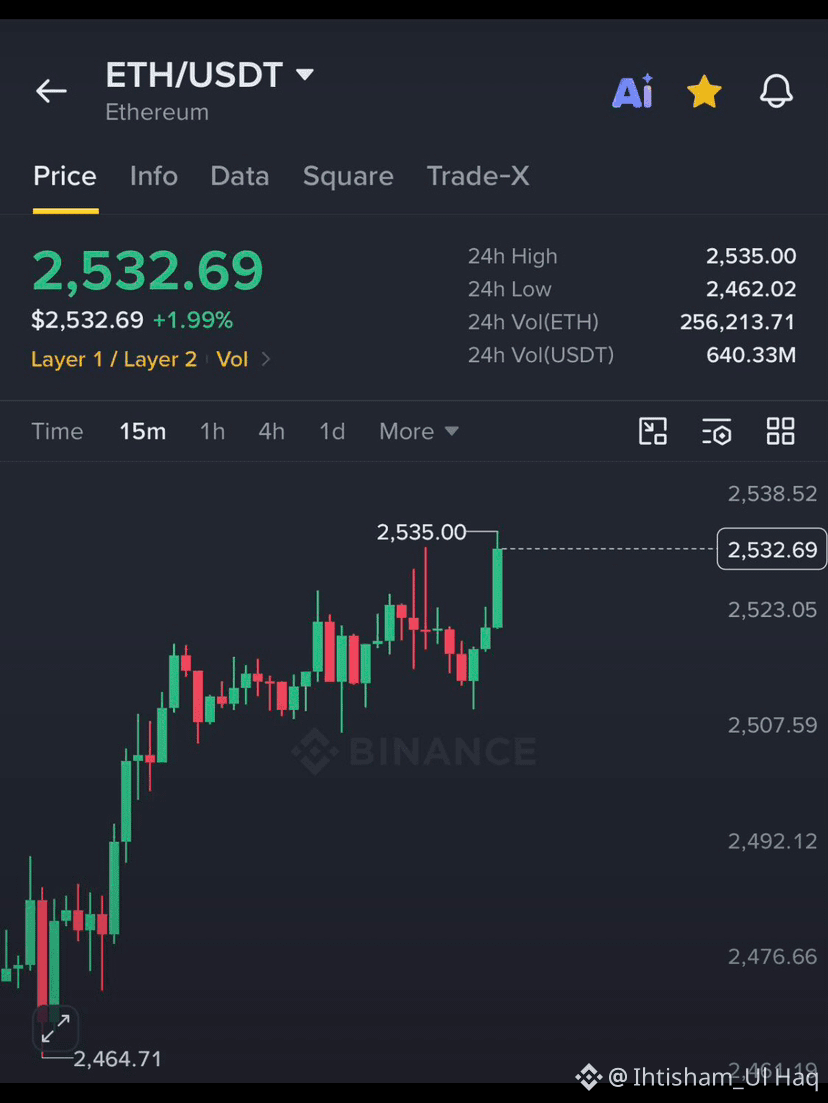Screen dimensions: 828x1103
Task: Expand chart to fullscreen with arrows icon
Action: point(56,1028)
